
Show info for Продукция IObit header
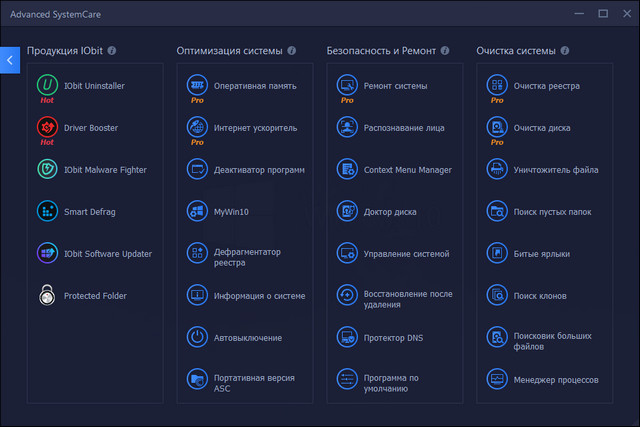112,50
